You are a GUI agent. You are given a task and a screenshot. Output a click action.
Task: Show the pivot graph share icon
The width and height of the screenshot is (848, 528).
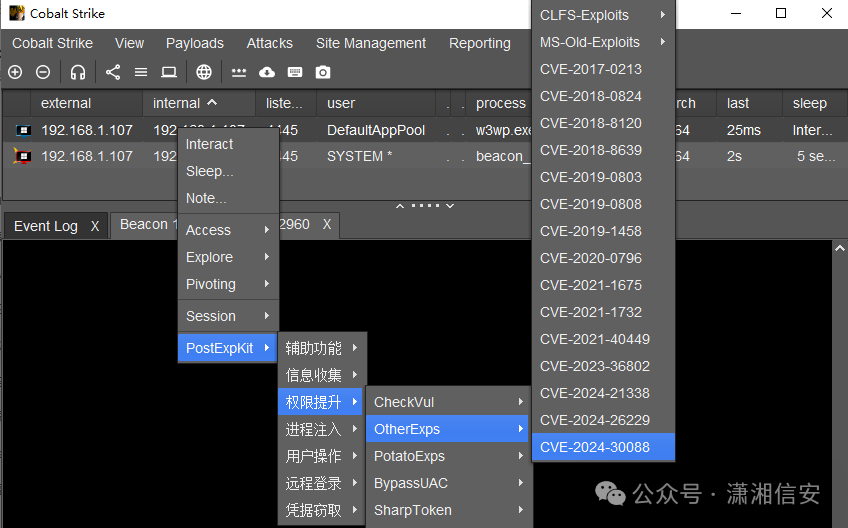tap(112, 72)
